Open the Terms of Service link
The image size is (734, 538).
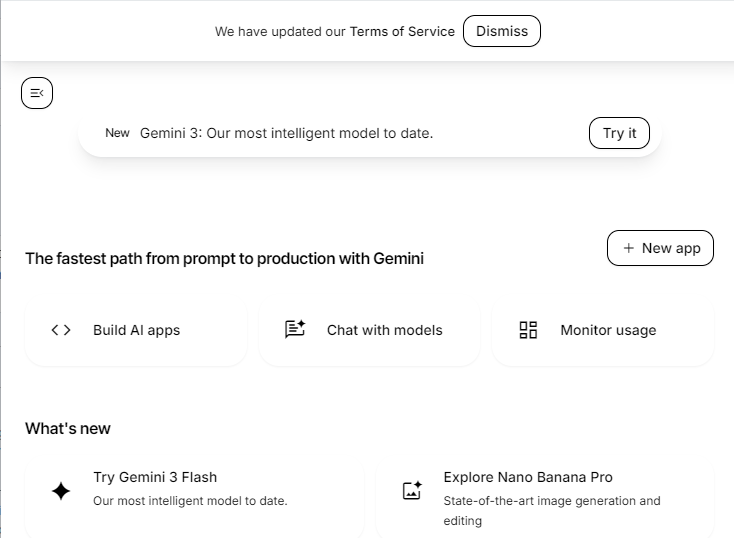(402, 31)
